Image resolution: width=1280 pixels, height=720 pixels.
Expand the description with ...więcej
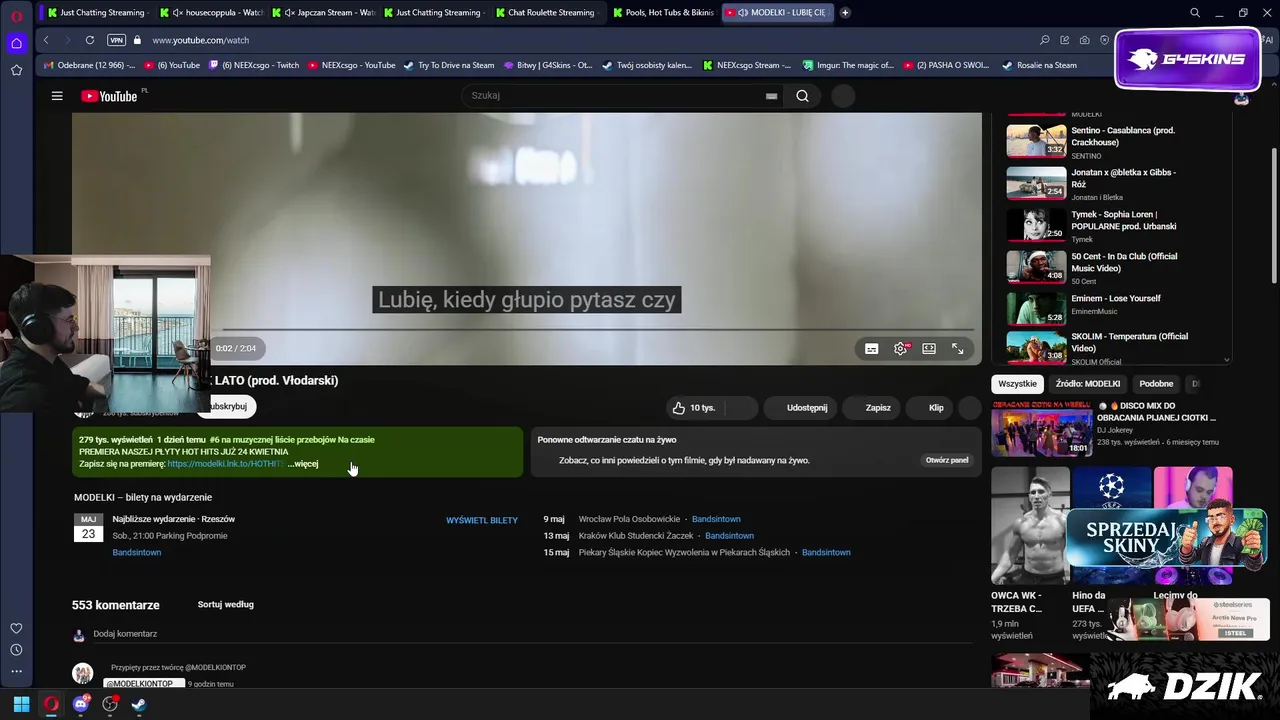pyautogui.click(x=303, y=464)
